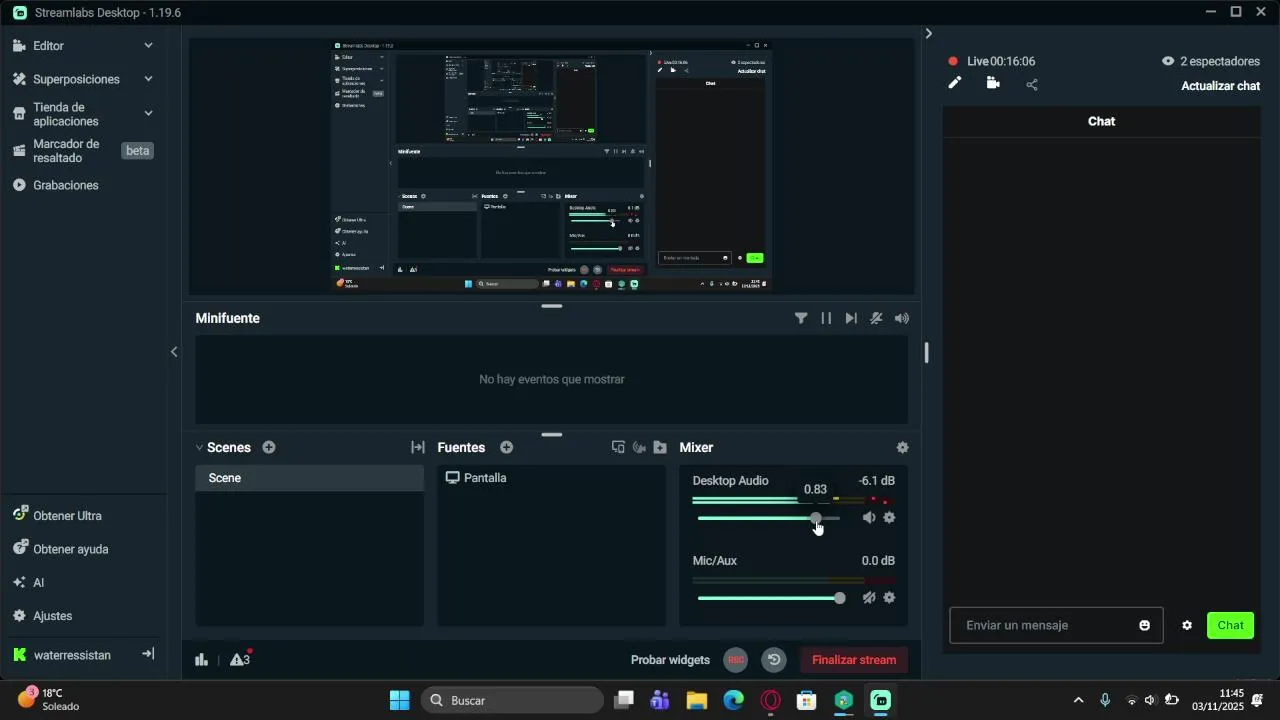
Task: Click Desktop Audio volume slider
Action: pos(769,518)
